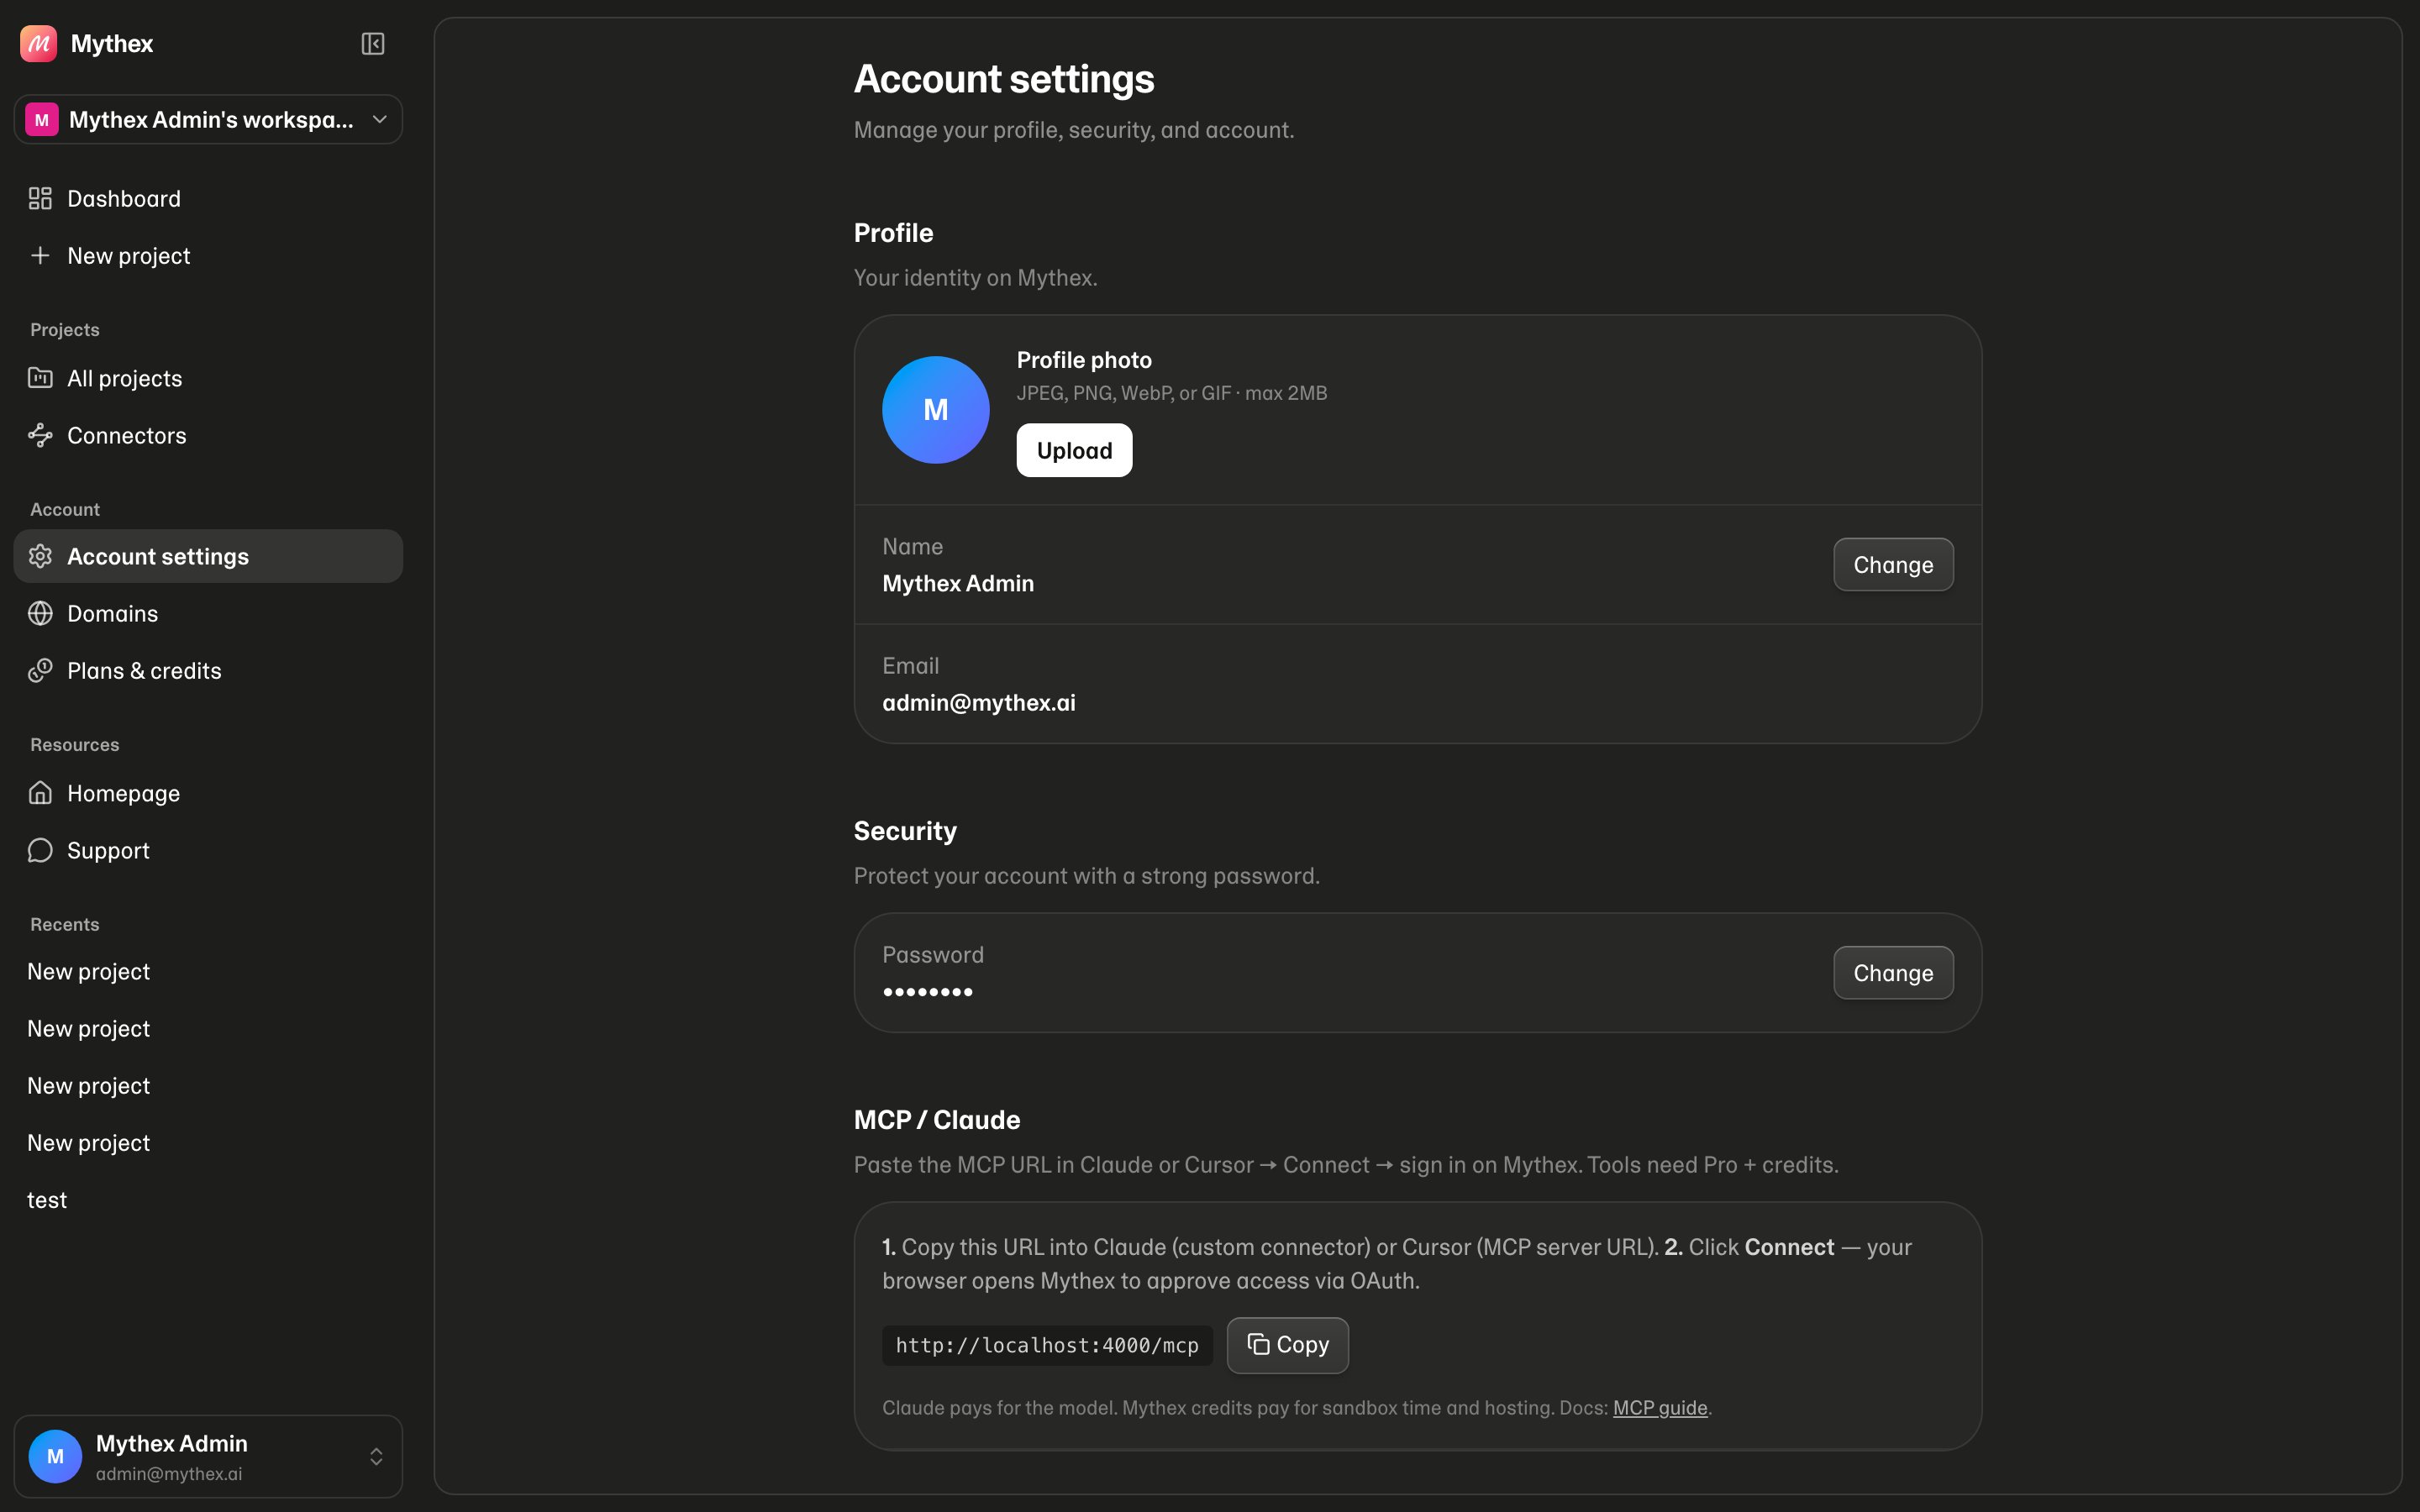This screenshot has width=2420, height=1512.
Task: Click the Dashboard grid icon
Action: 40,199
